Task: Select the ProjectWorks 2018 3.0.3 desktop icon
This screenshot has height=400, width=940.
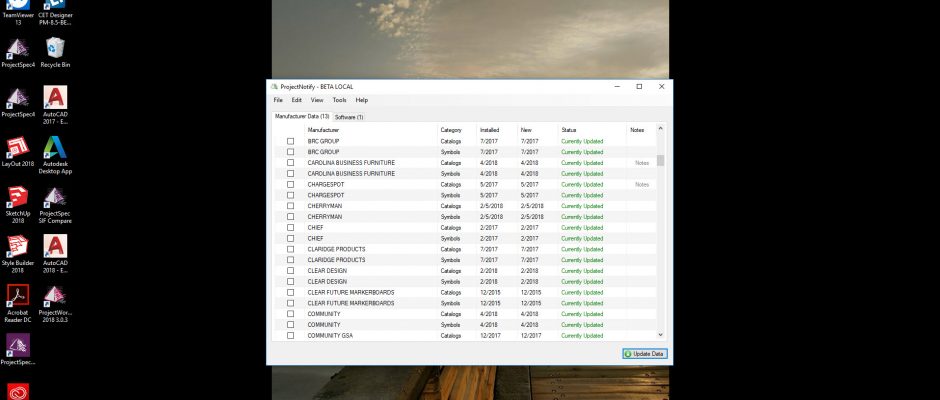Action: 55,303
